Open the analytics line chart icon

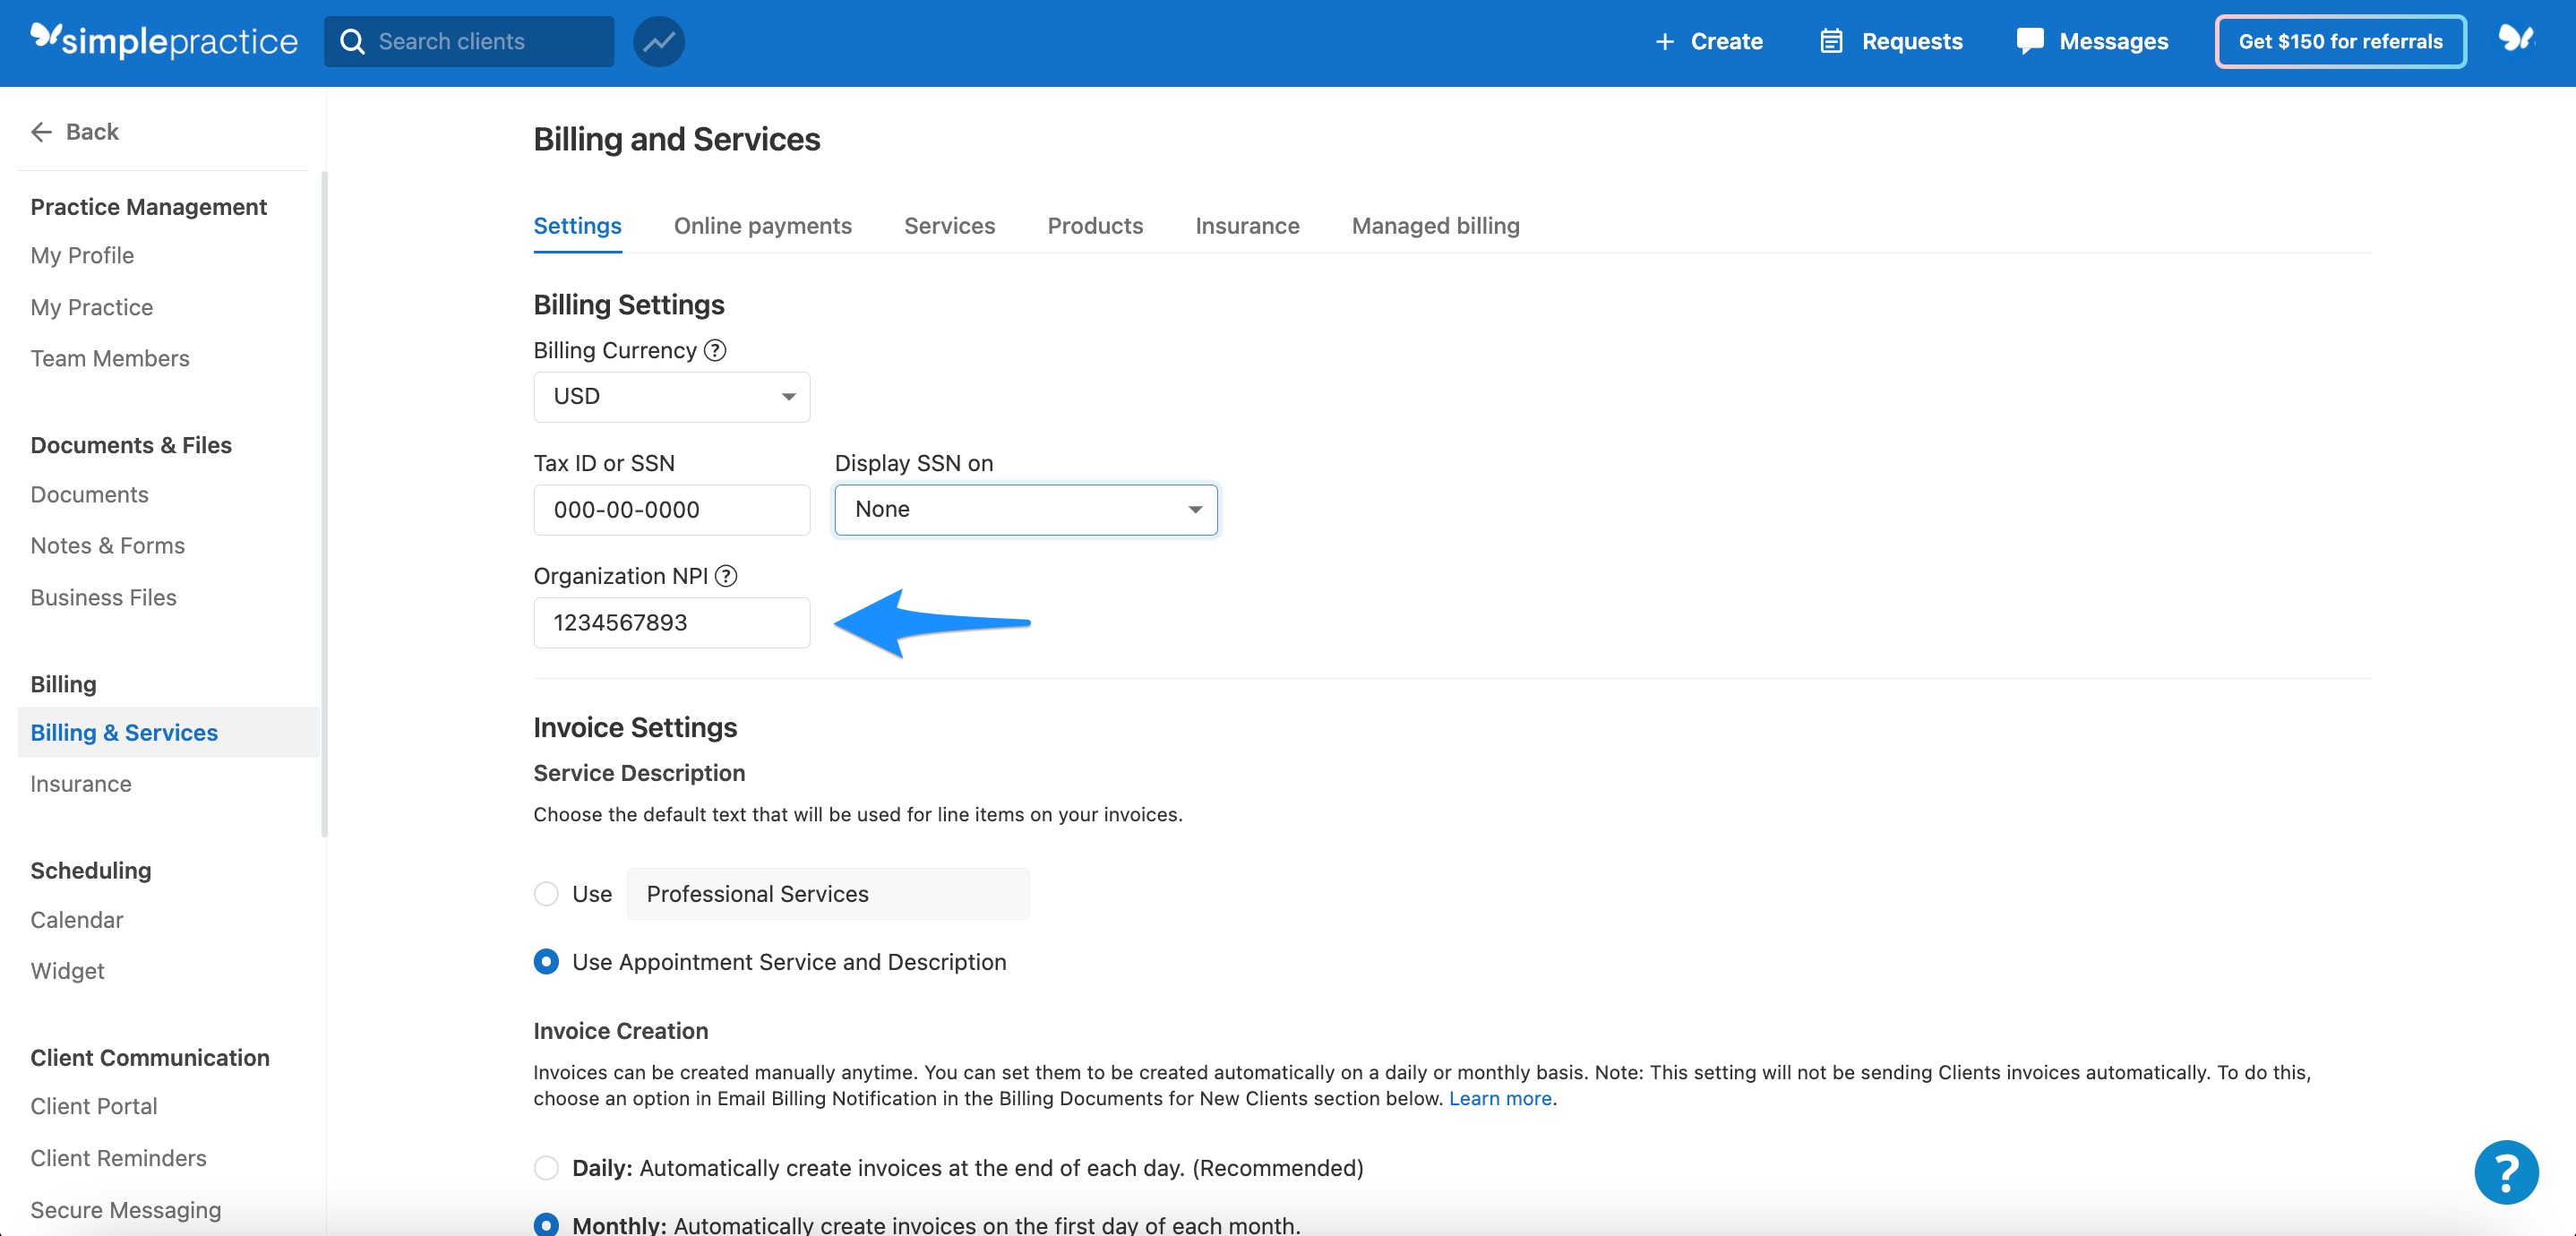coord(658,41)
